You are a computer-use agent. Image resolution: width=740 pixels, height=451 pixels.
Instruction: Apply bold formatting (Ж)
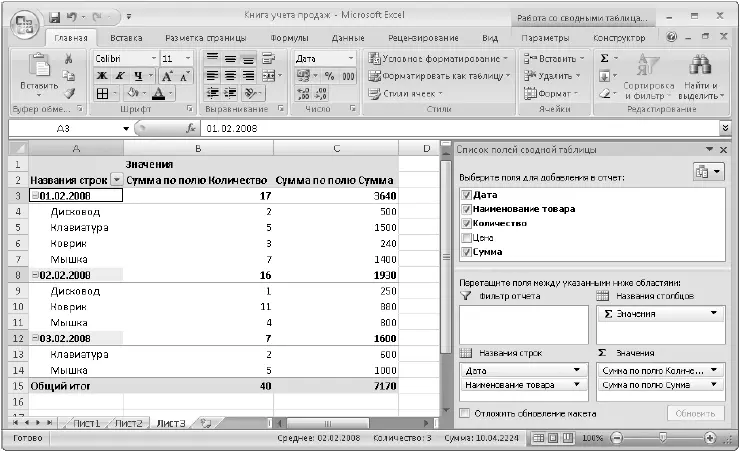coord(102,76)
